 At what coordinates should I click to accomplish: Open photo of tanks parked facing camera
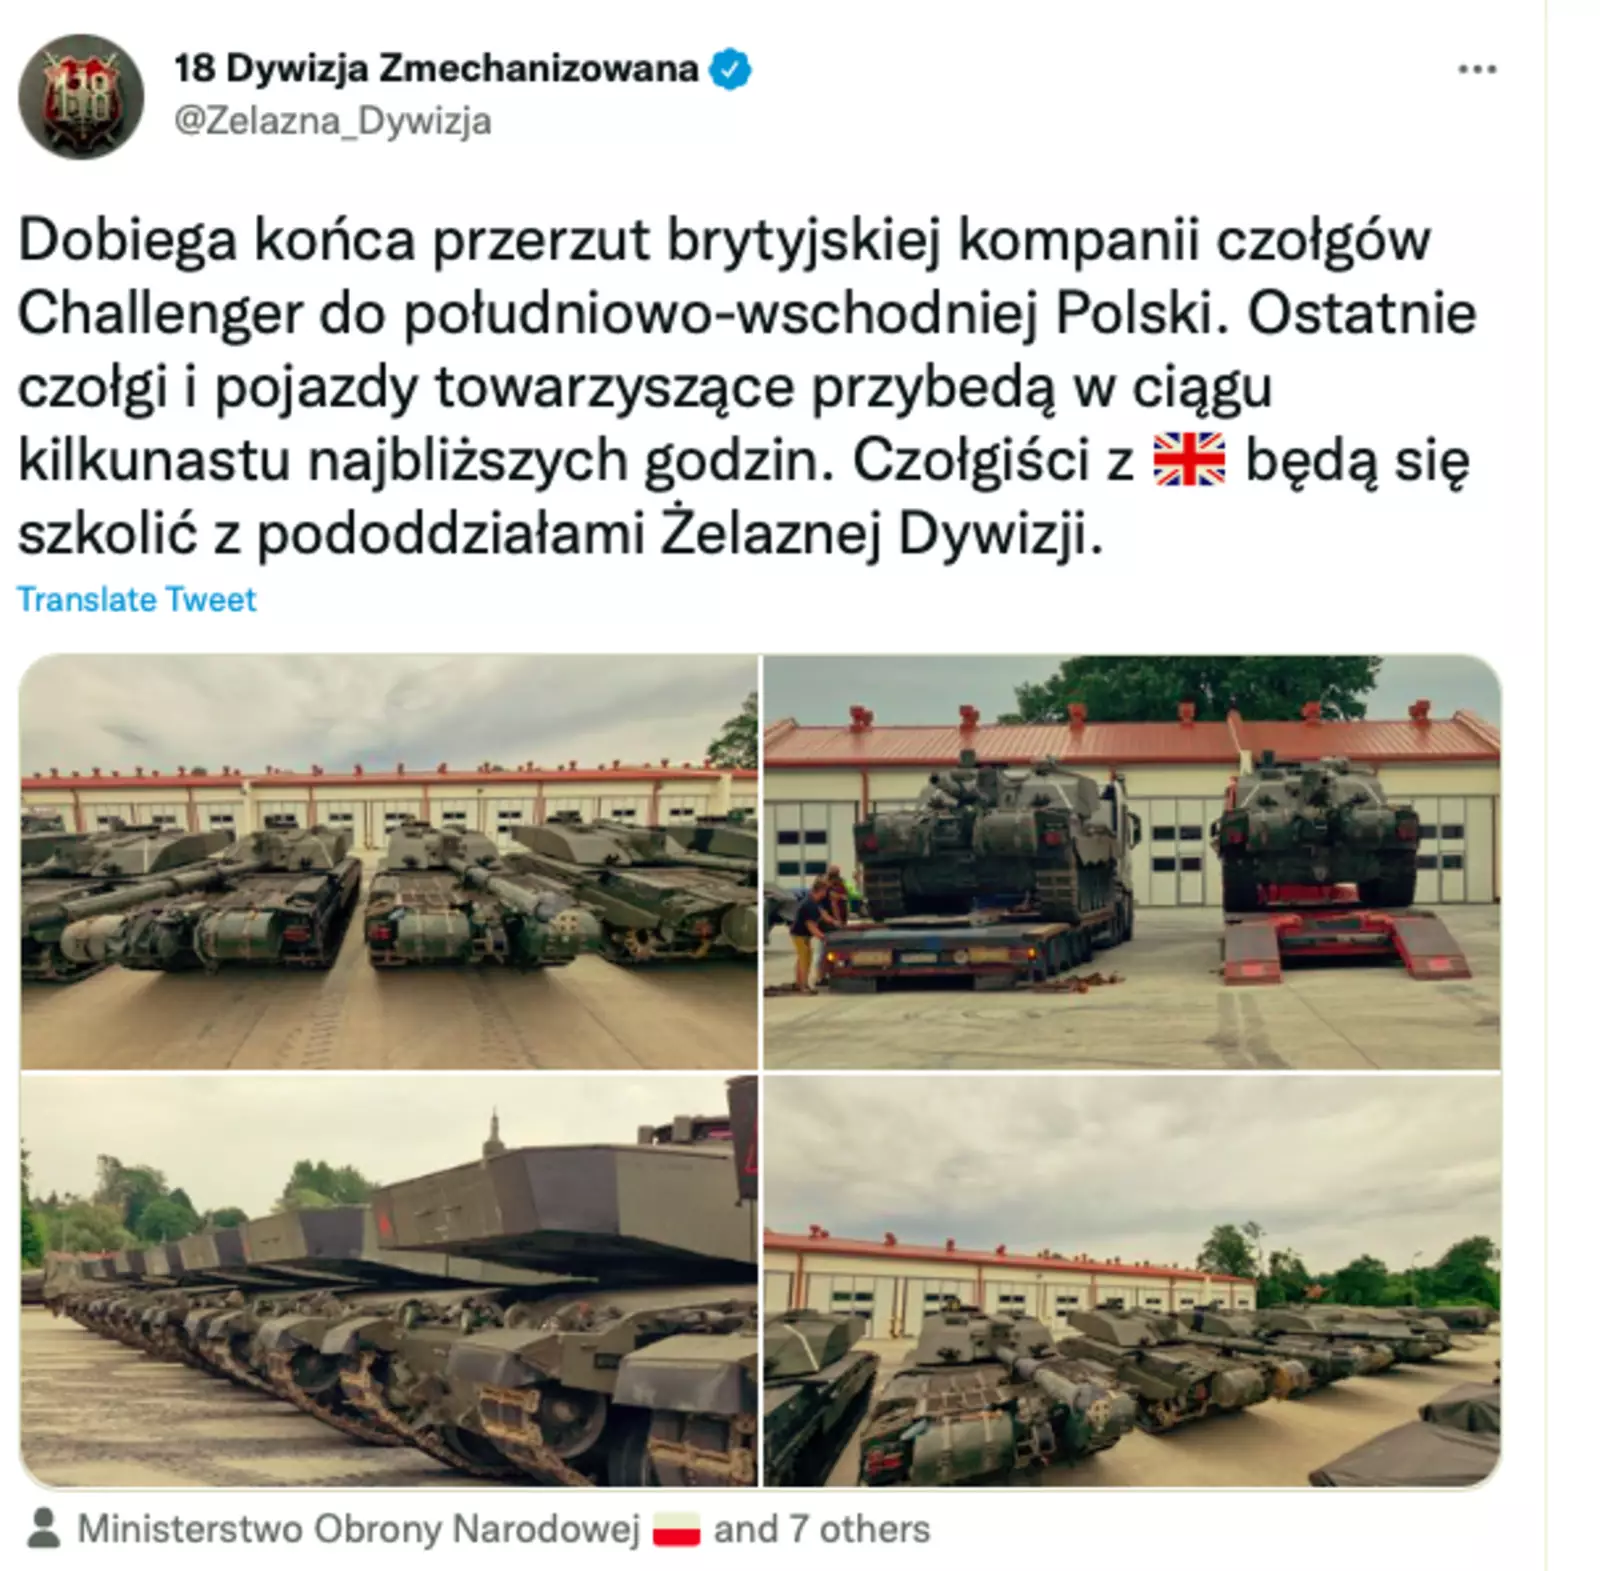pos(389,862)
